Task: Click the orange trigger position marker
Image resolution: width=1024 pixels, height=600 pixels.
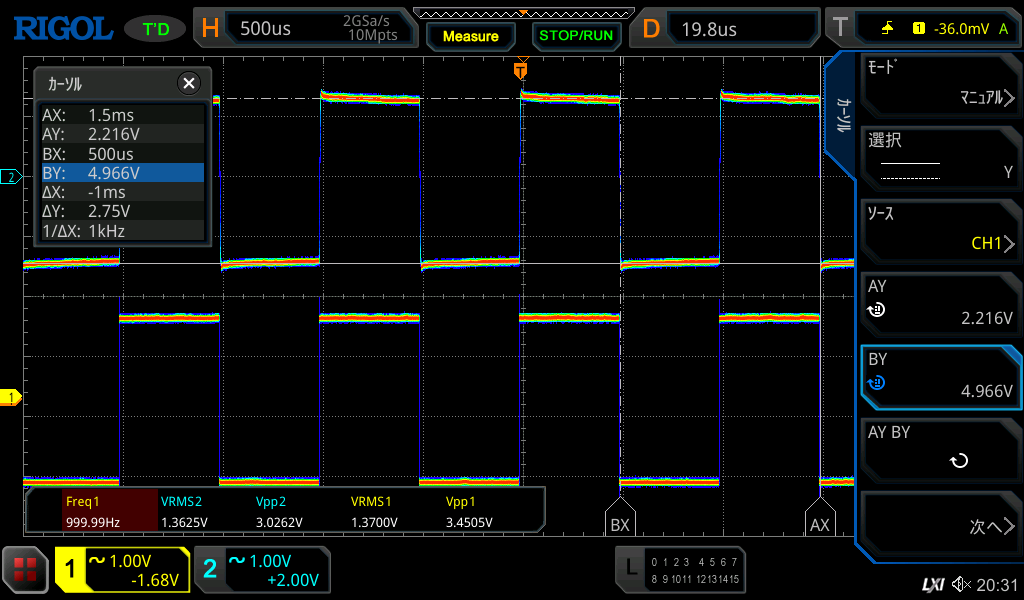Action: [520, 70]
